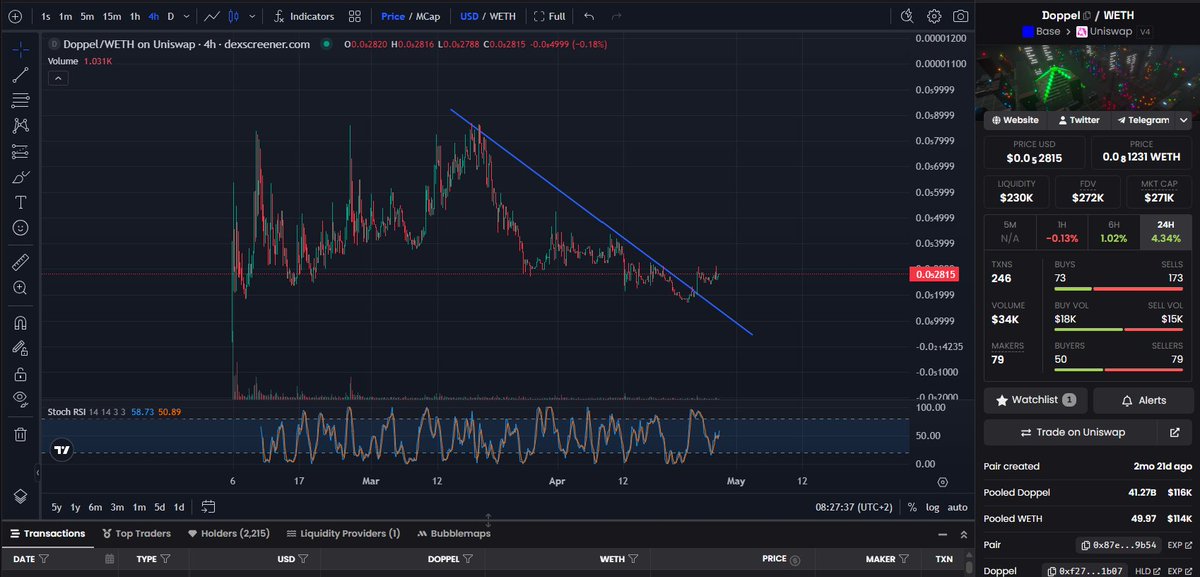Open the Indicators menu

pos(307,16)
